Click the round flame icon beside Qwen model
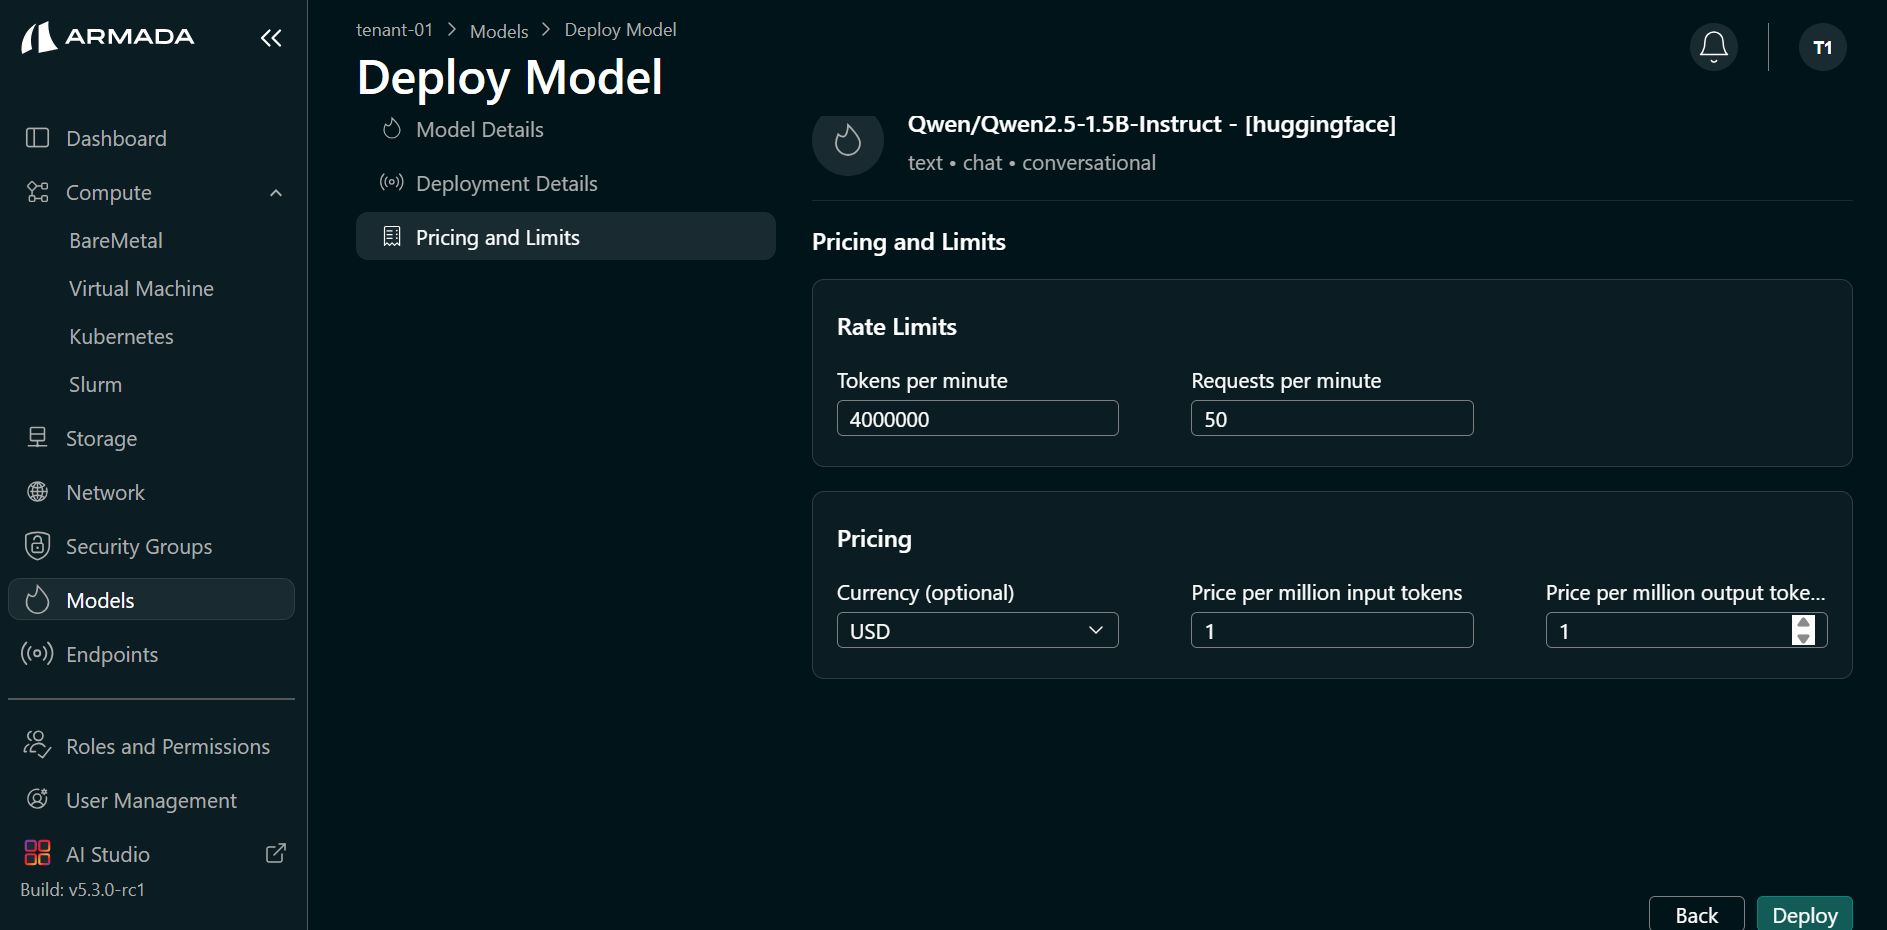This screenshot has height=930, width=1887. [848, 140]
